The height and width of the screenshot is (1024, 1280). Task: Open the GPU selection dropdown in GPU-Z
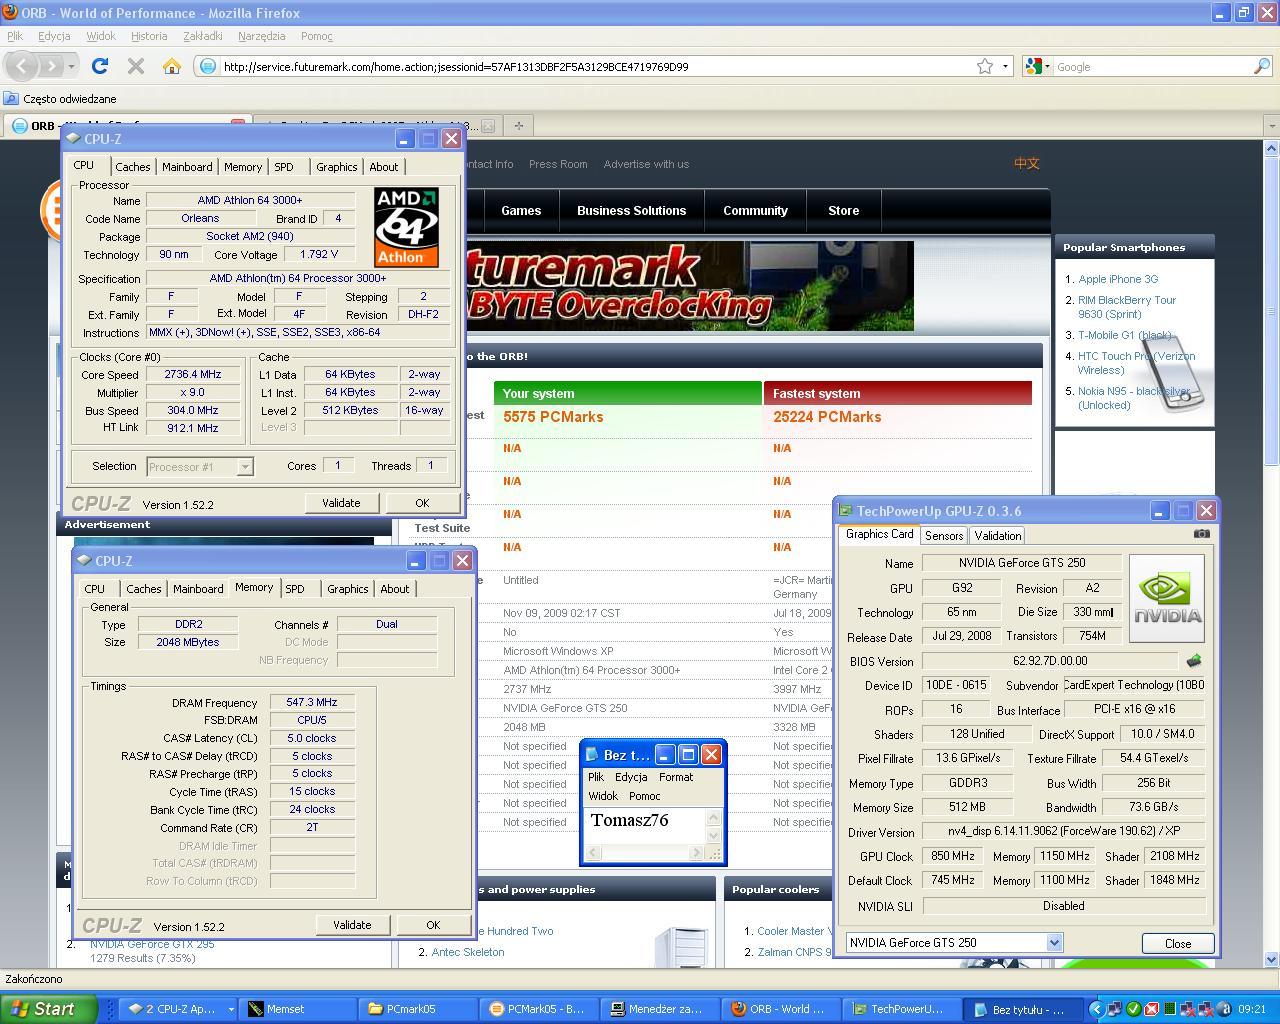coord(954,942)
